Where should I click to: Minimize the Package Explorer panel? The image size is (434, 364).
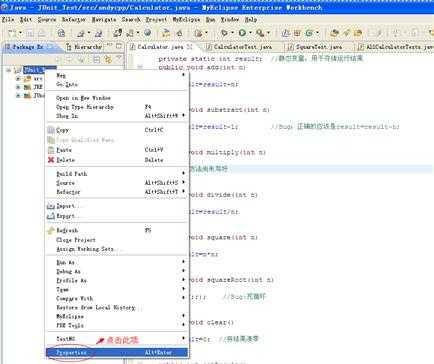110,46
